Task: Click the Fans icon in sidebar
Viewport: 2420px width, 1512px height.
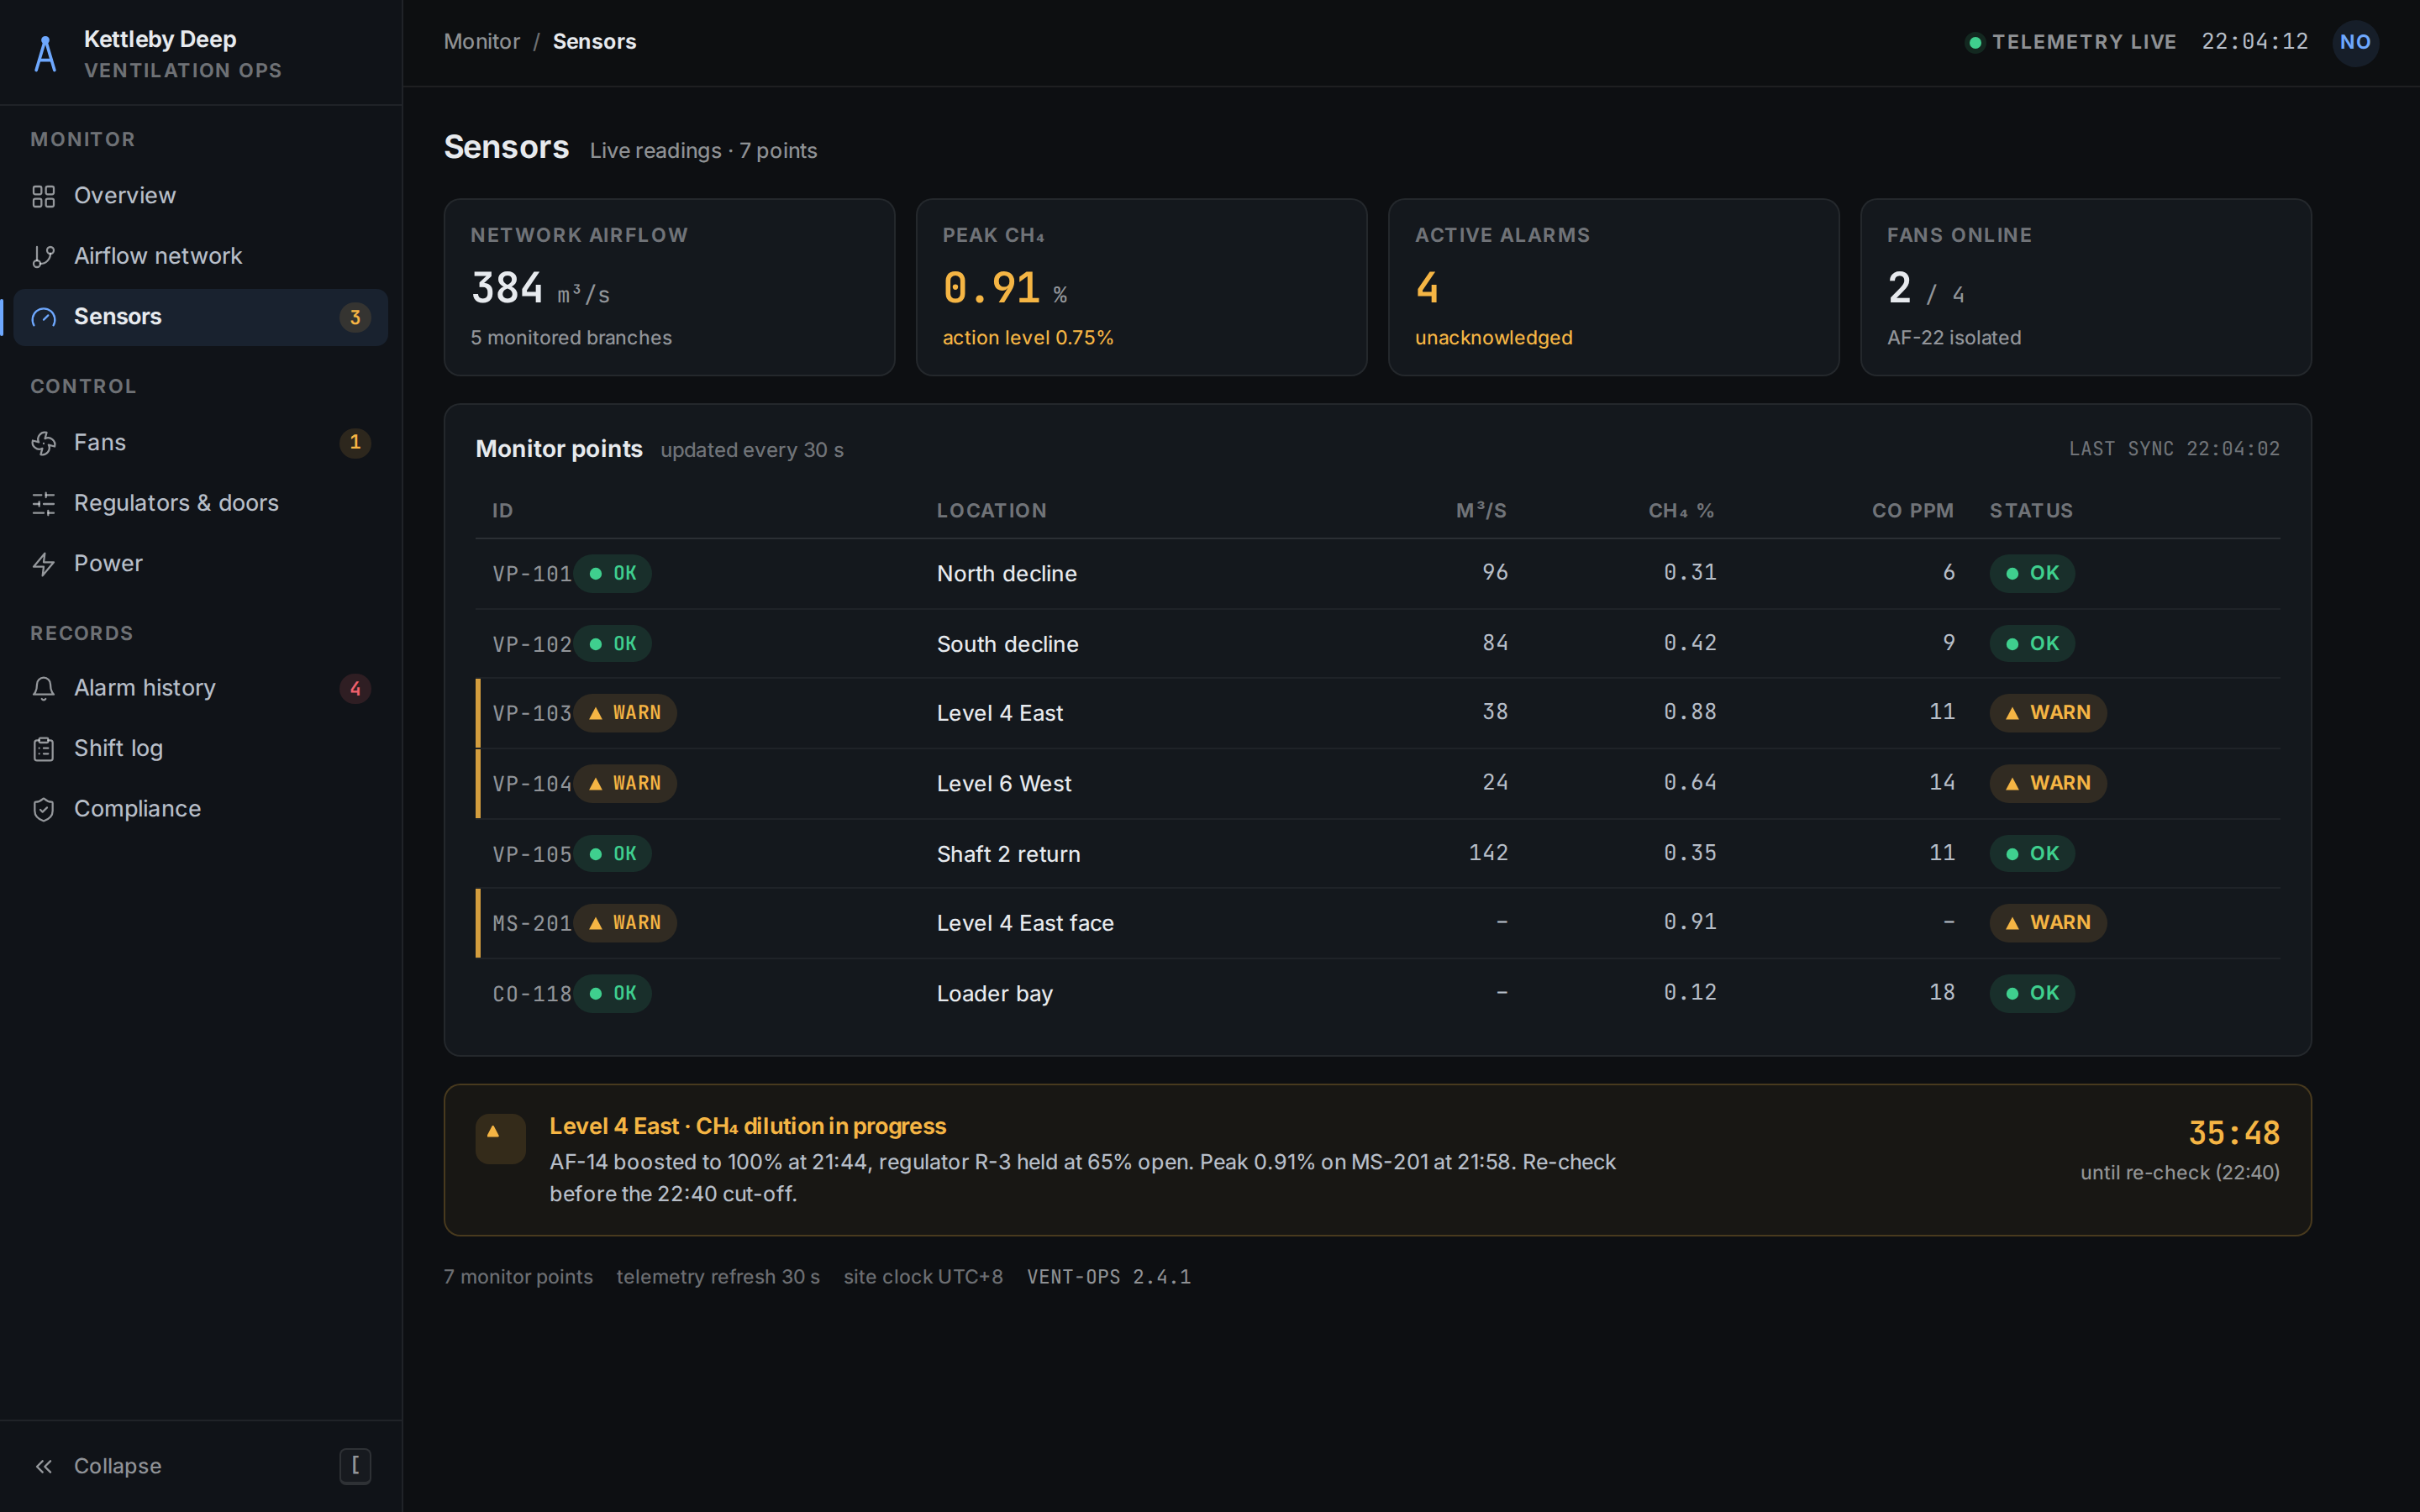Action: pos(43,443)
